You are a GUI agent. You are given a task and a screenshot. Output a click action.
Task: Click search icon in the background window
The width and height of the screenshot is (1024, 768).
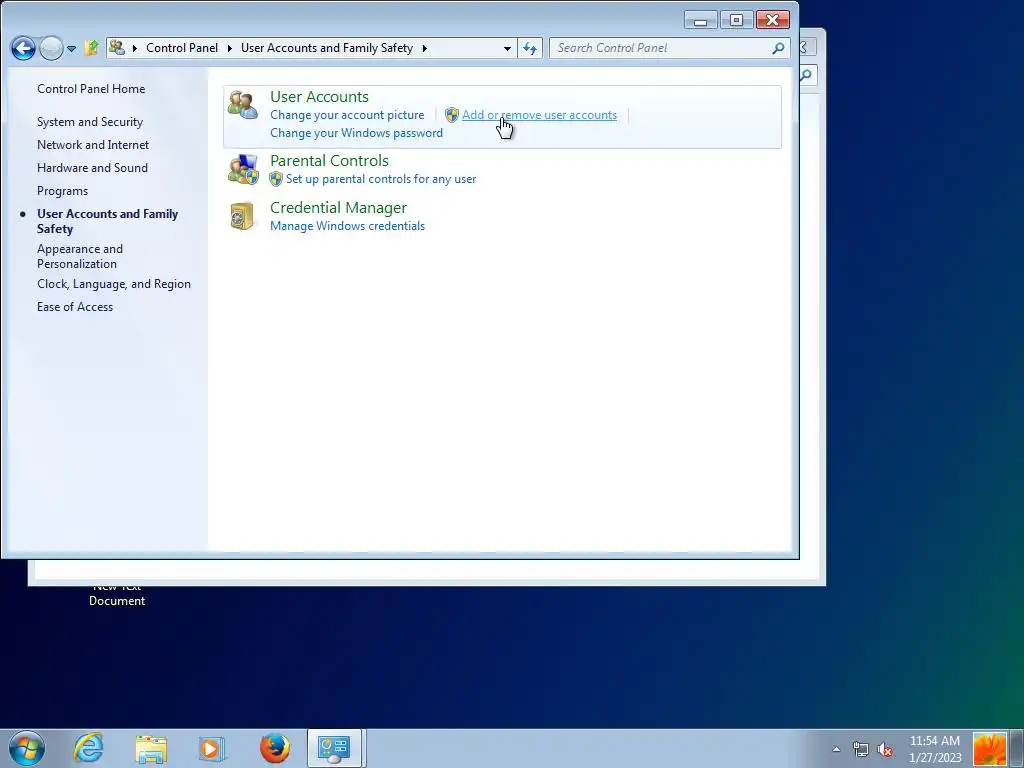807,76
